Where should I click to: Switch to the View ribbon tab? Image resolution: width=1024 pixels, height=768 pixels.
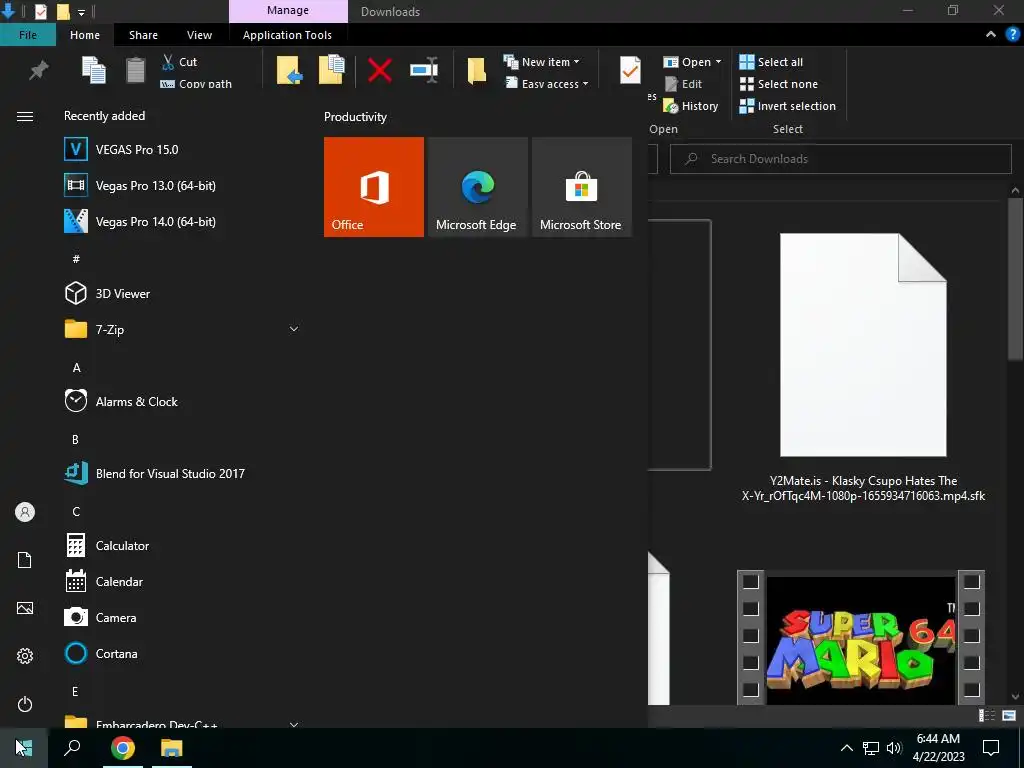(199, 35)
